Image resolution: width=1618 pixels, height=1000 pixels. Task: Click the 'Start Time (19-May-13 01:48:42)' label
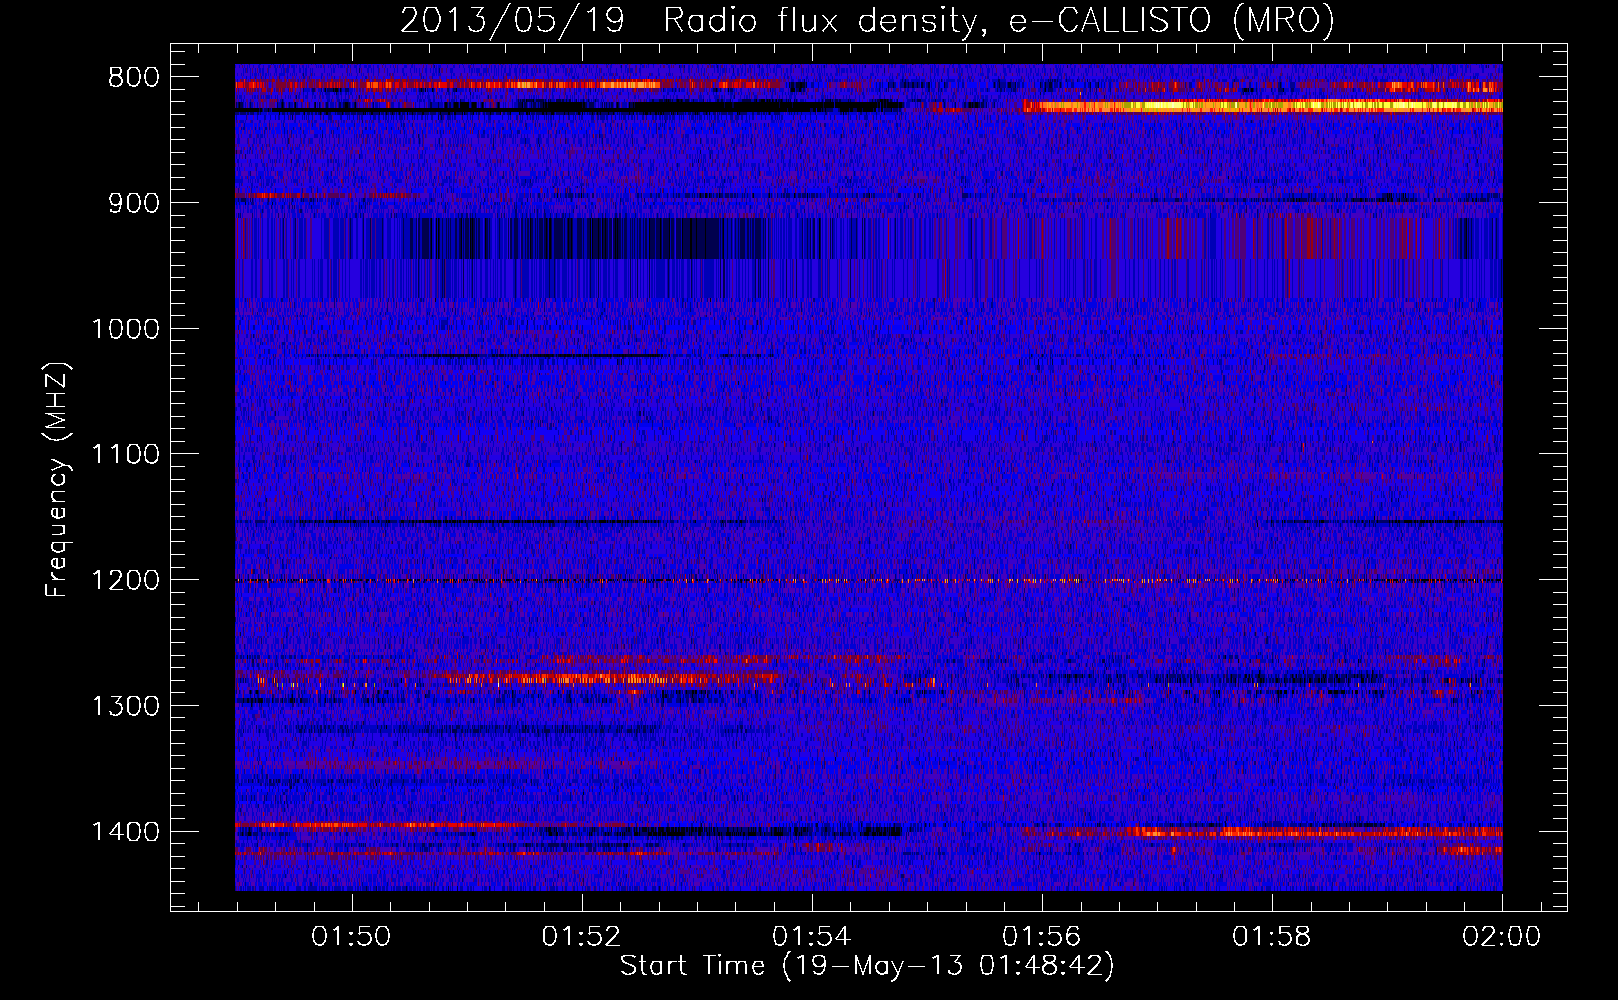click(867, 966)
